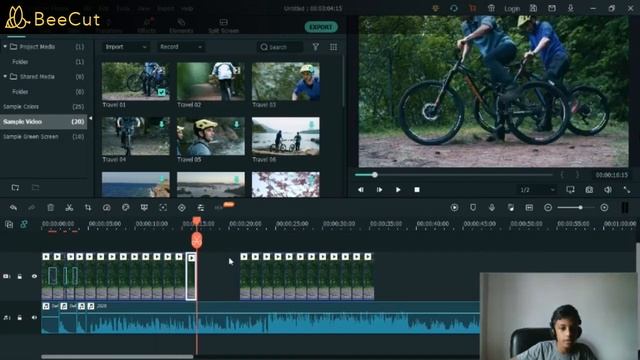Mute the audio track speaker icon
The width and height of the screenshot is (640, 360).
(34, 318)
